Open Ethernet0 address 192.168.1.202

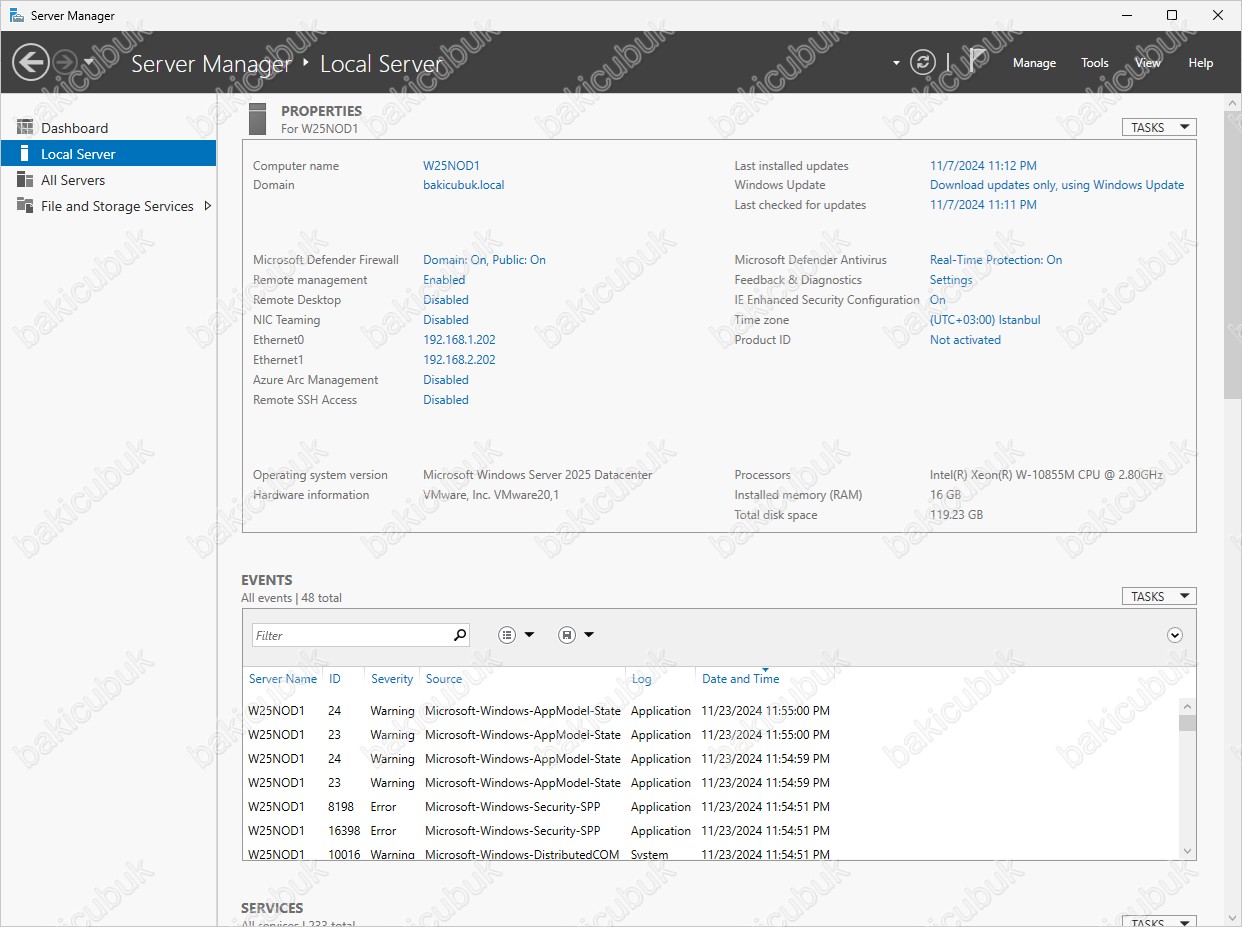pos(459,340)
